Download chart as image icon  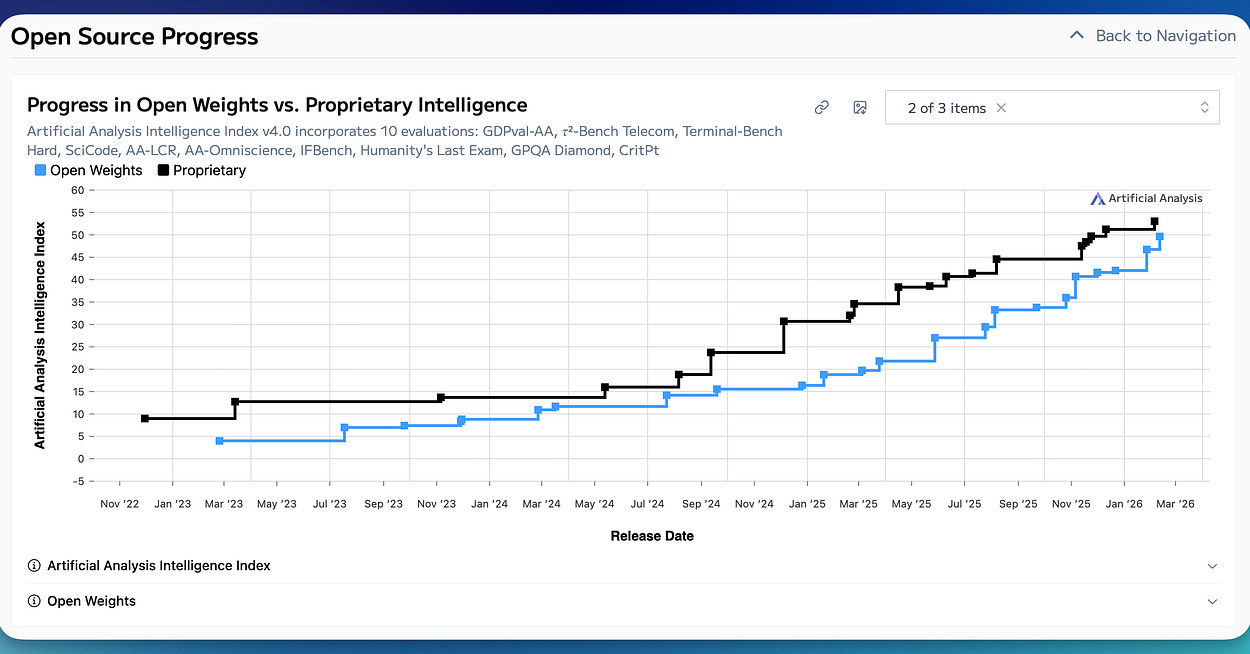pos(859,108)
